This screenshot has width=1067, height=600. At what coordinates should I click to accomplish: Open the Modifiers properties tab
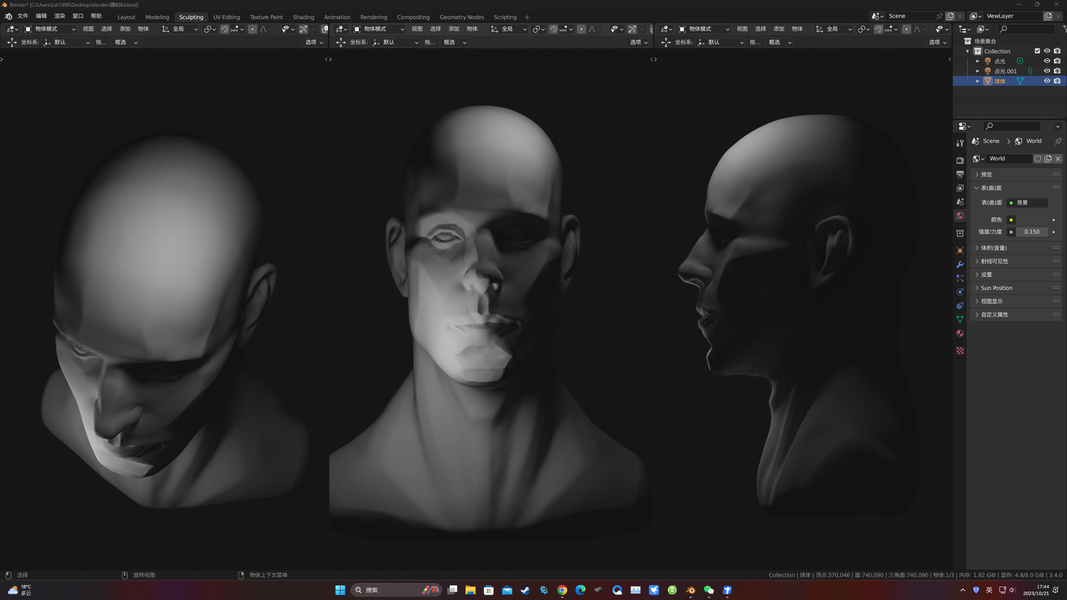(959, 264)
